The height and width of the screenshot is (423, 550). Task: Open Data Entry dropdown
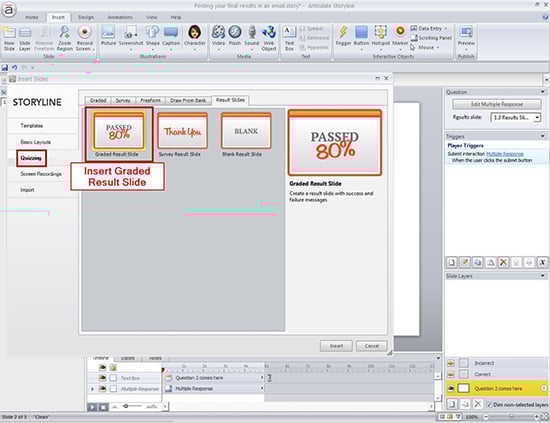446,28
